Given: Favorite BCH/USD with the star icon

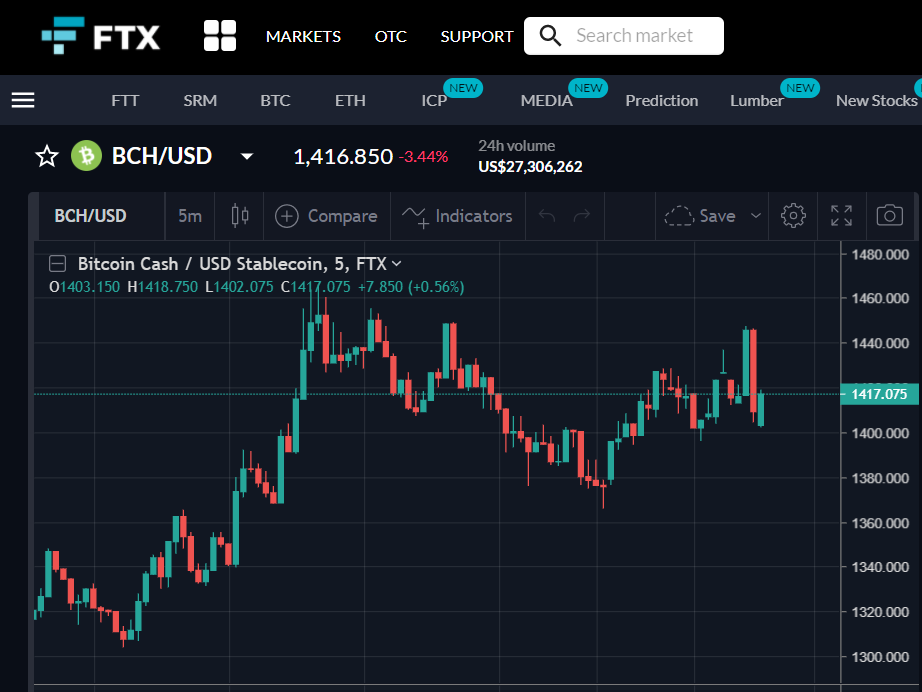Looking at the screenshot, I should coord(47,156).
